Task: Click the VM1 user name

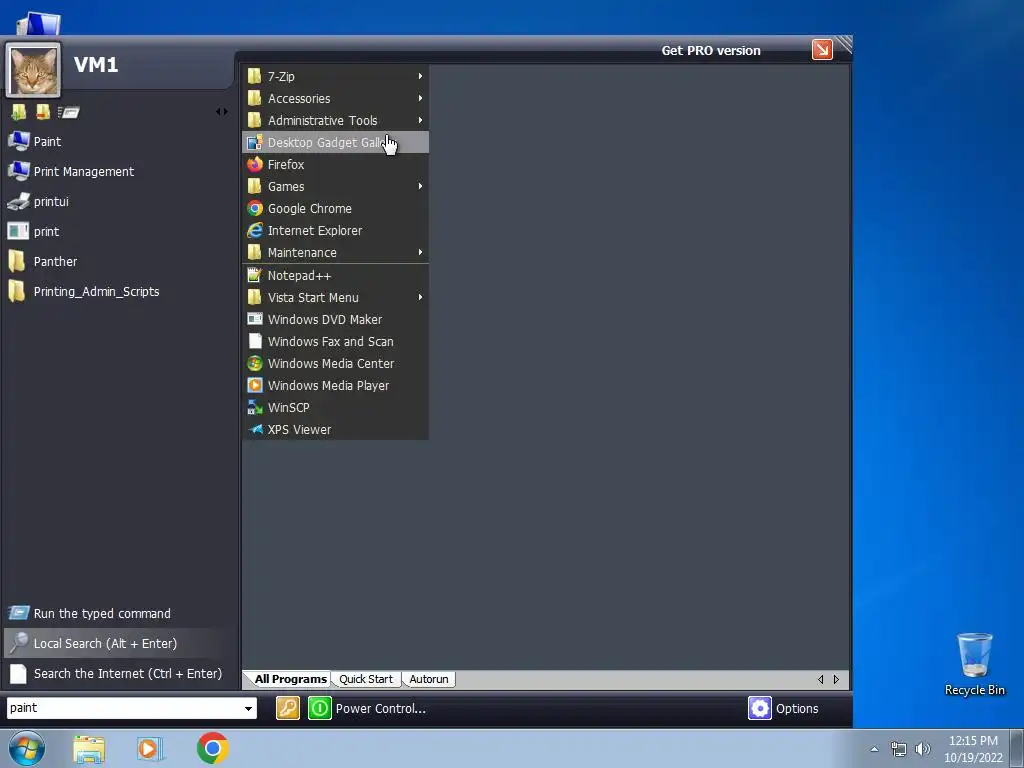Action: (x=95, y=65)
